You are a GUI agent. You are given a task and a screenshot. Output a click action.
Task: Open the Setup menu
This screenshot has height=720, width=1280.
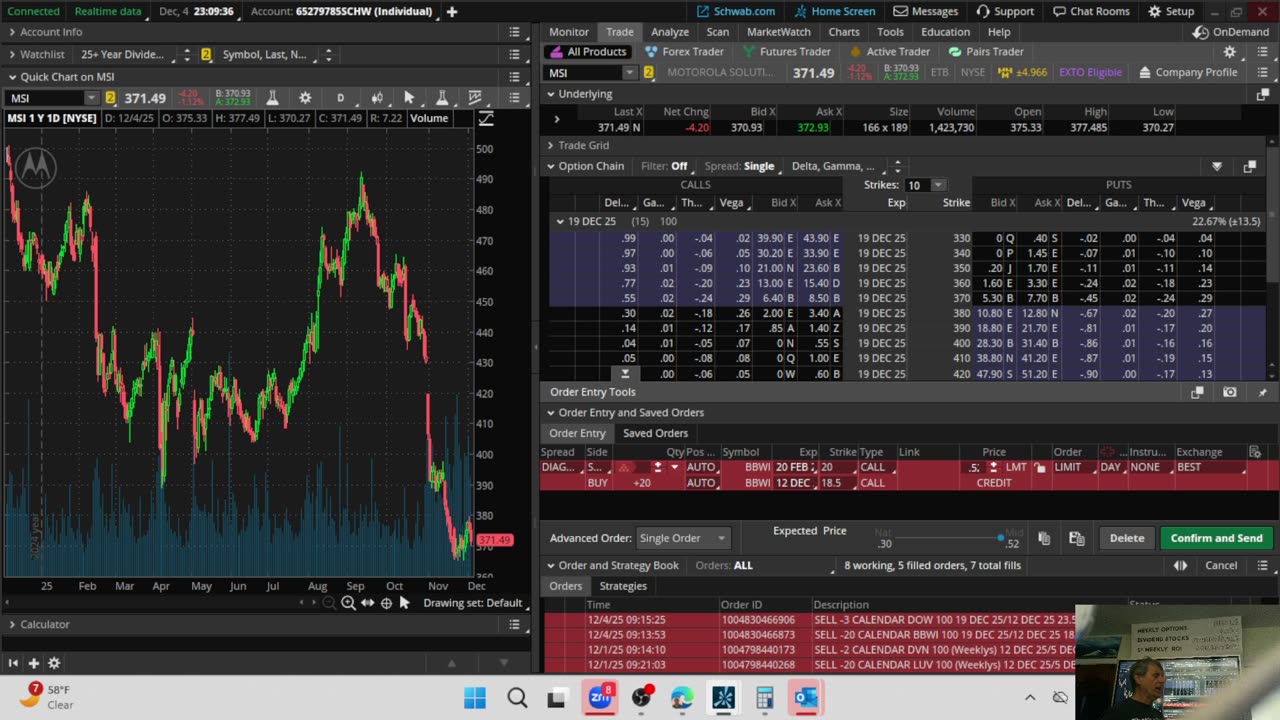[1171, 11]
